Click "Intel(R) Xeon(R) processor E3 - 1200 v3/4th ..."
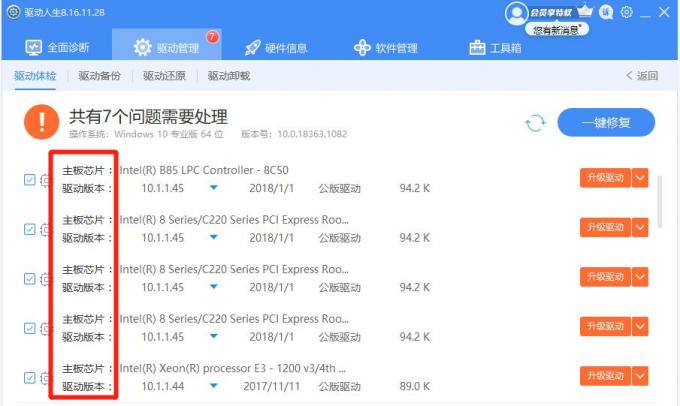This screenshot has width=680, height=406. (233, 368)
